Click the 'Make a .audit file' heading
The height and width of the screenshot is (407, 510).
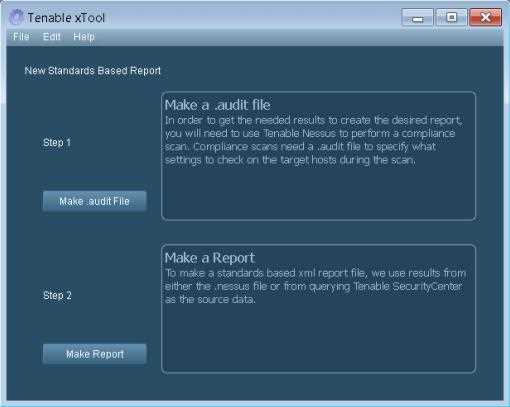pos(217,105)
